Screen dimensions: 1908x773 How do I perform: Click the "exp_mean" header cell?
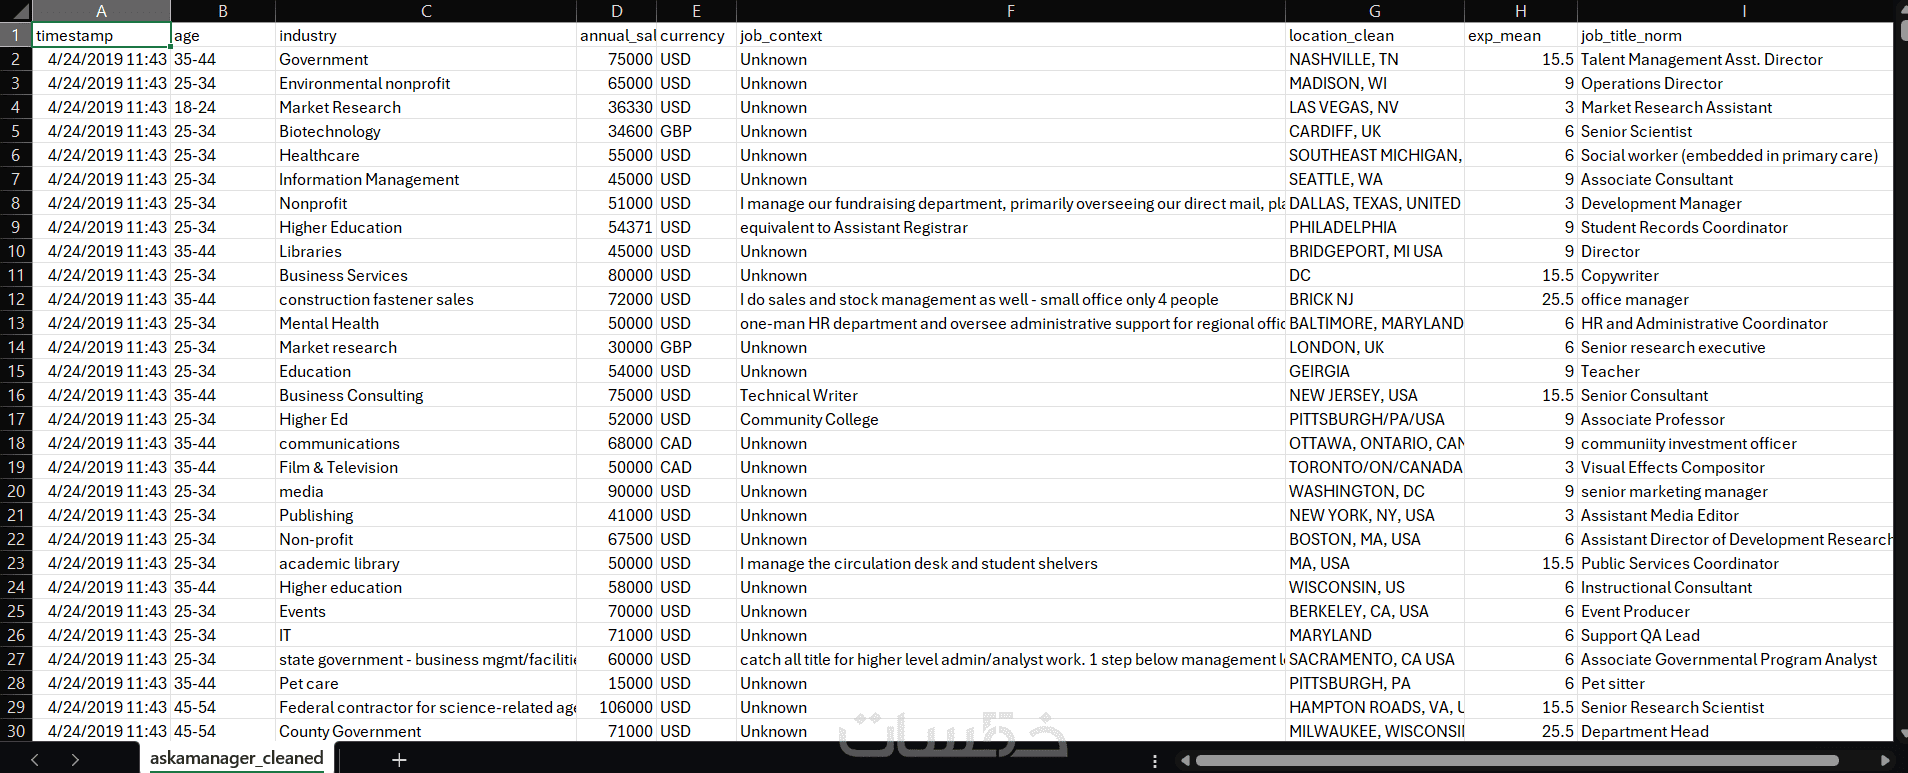point(1521,35)
